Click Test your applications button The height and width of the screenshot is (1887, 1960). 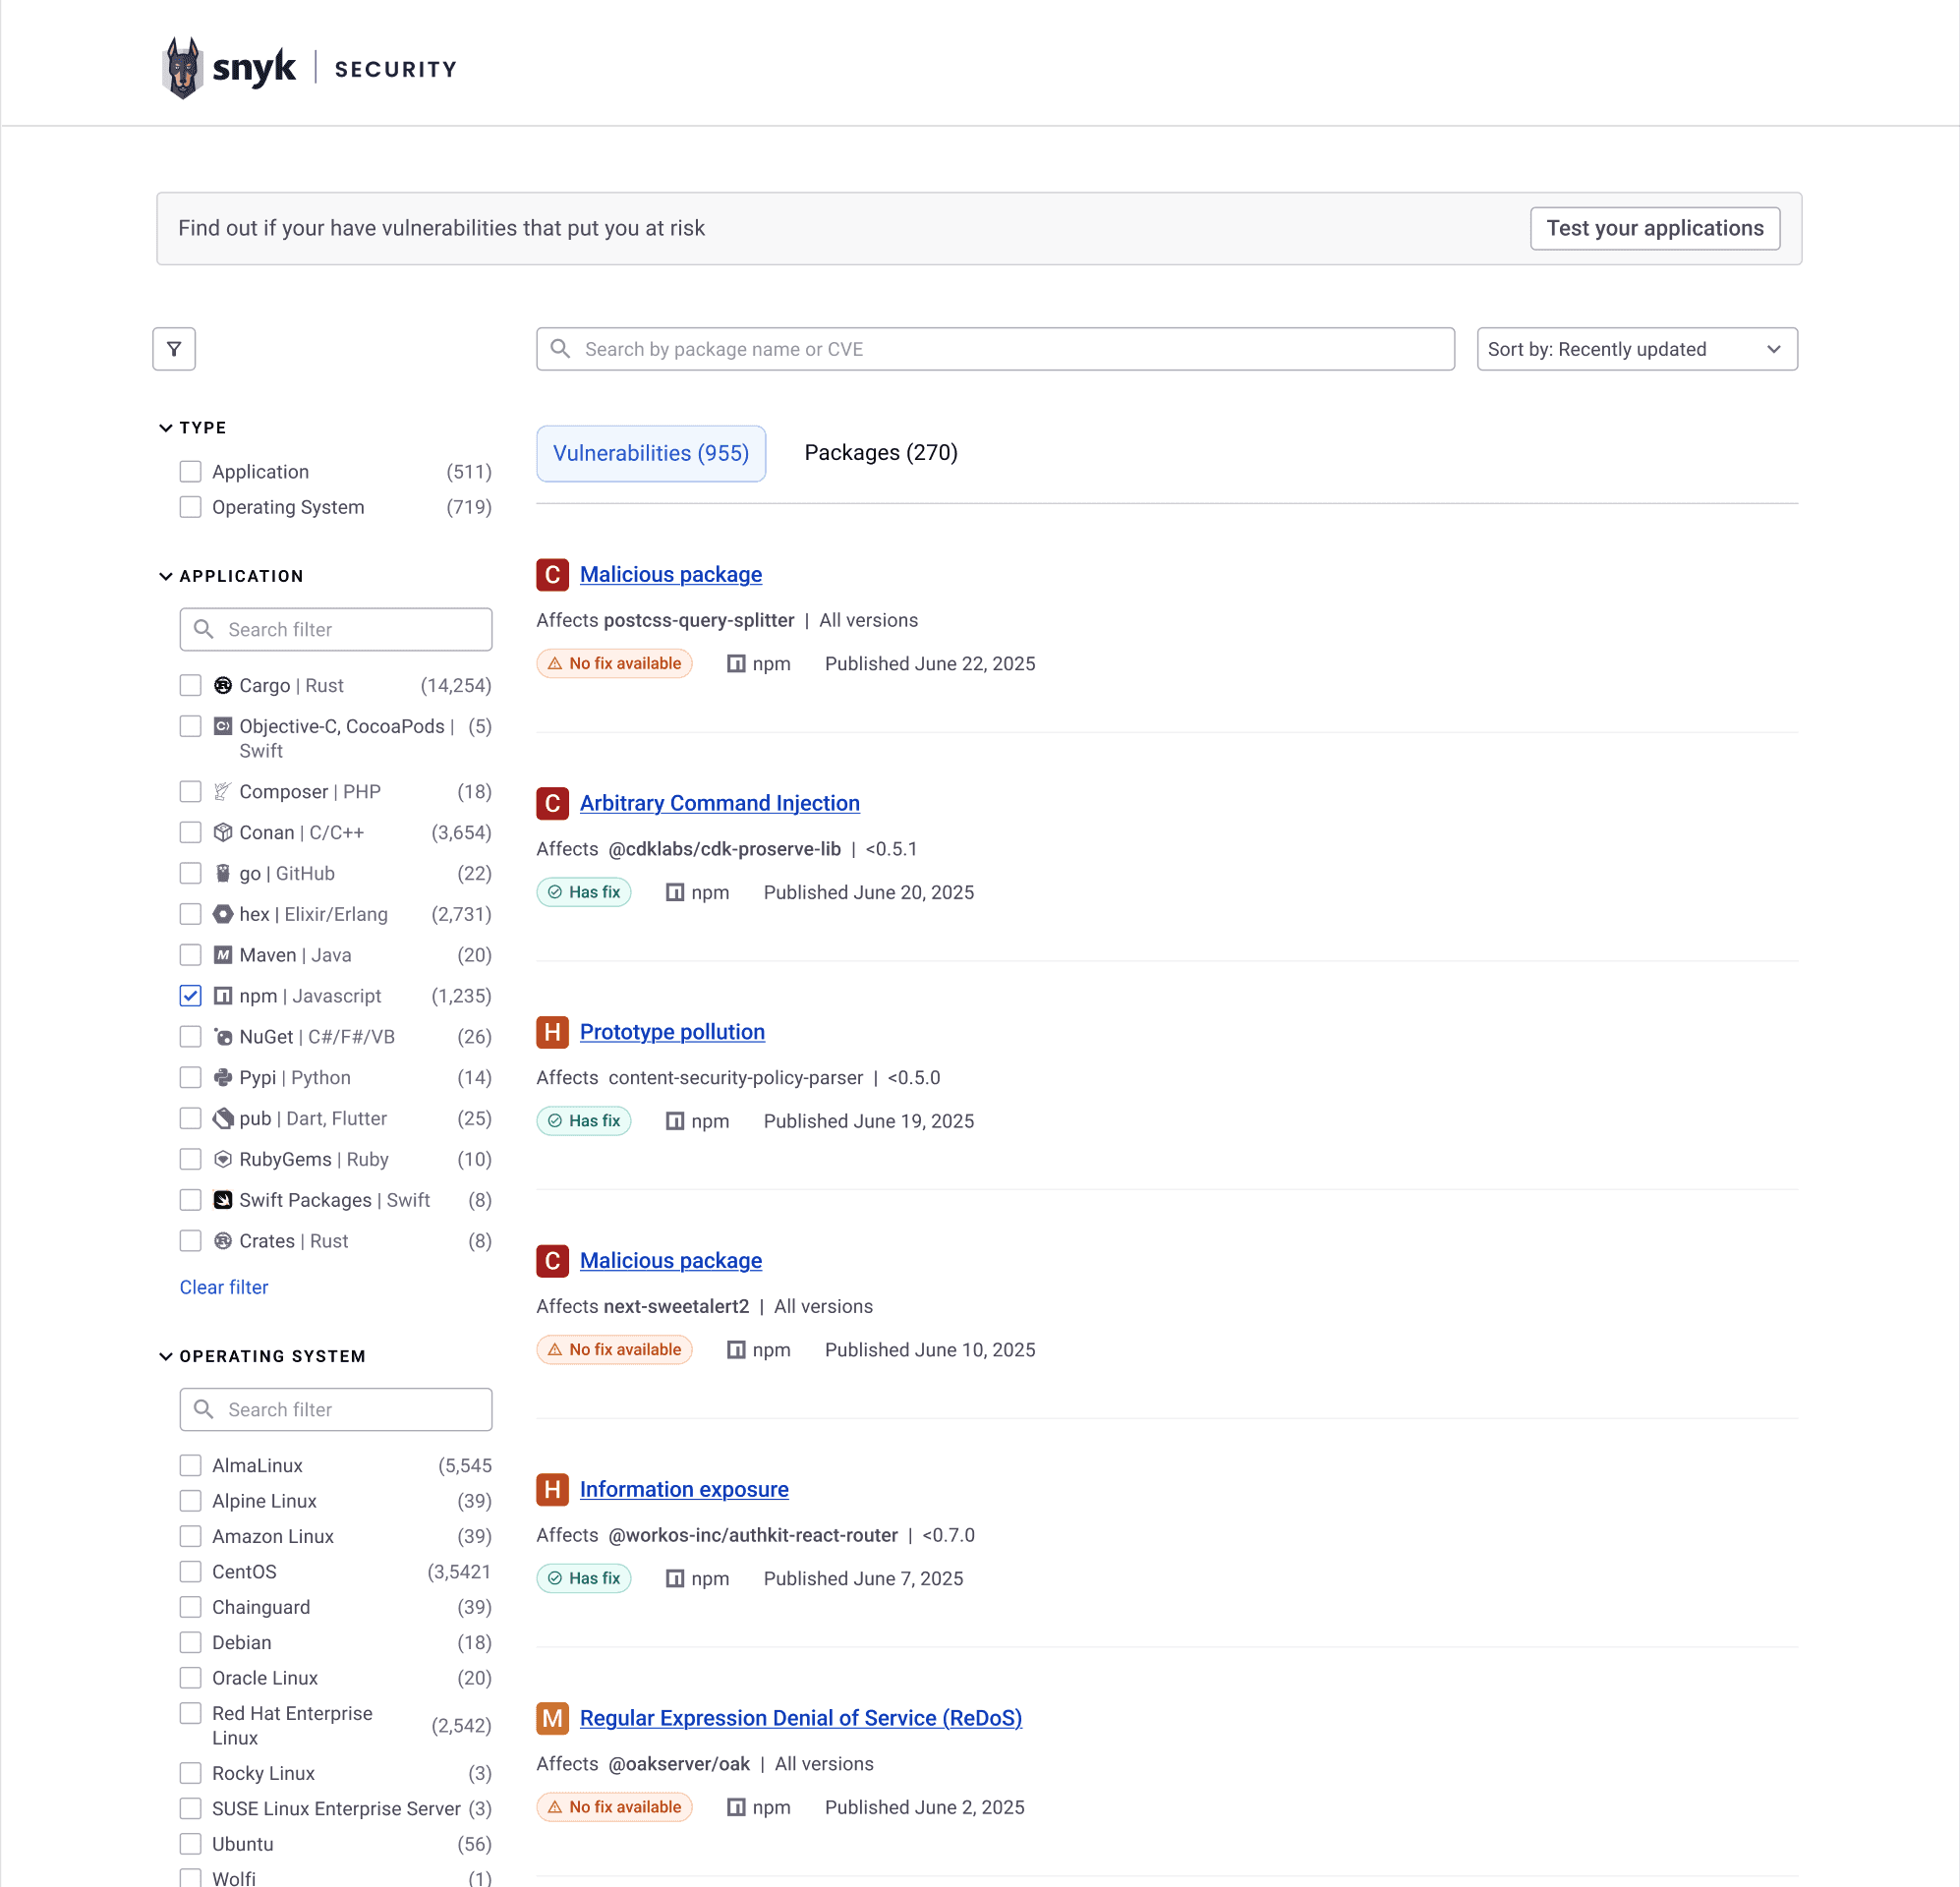click(1655, 228)
